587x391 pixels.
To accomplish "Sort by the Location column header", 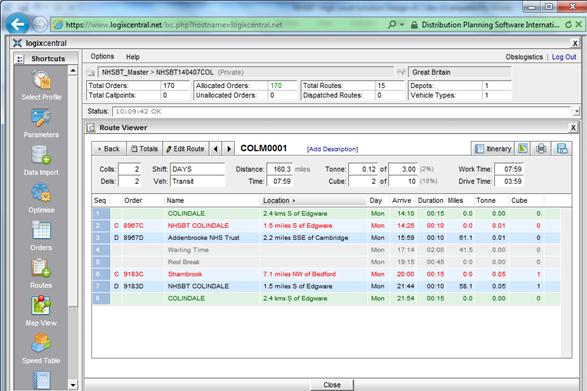I will click(x=313, y=200).
